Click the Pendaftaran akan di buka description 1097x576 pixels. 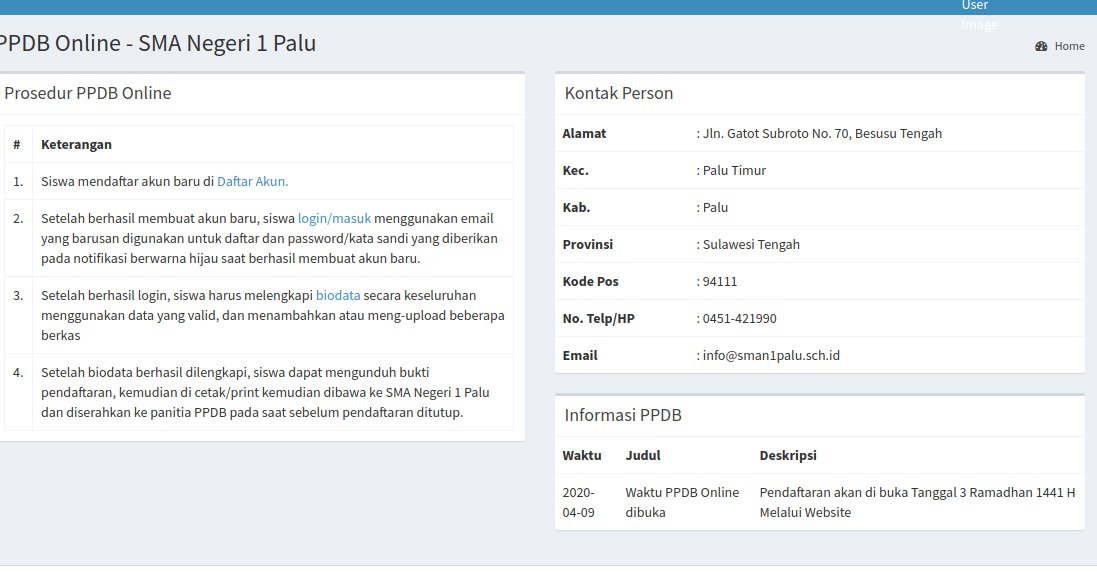pos(917,503)
